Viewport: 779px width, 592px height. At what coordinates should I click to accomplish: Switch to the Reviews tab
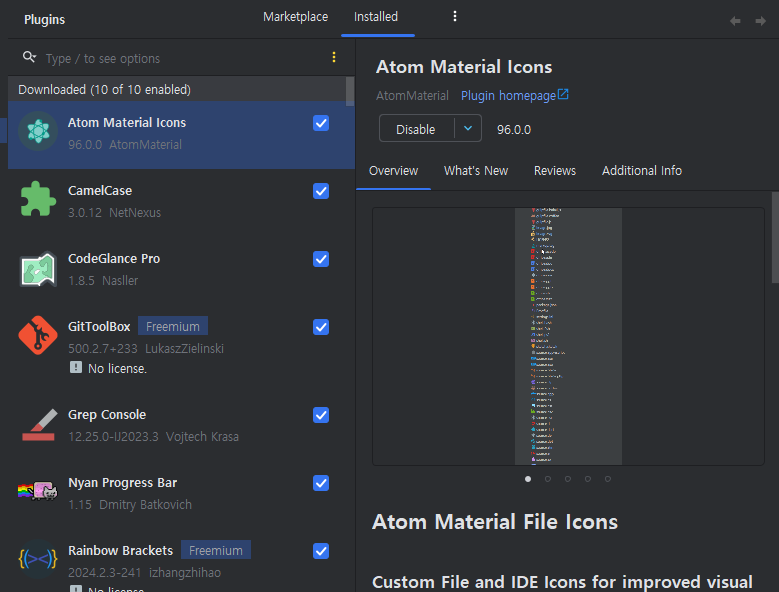554,171
